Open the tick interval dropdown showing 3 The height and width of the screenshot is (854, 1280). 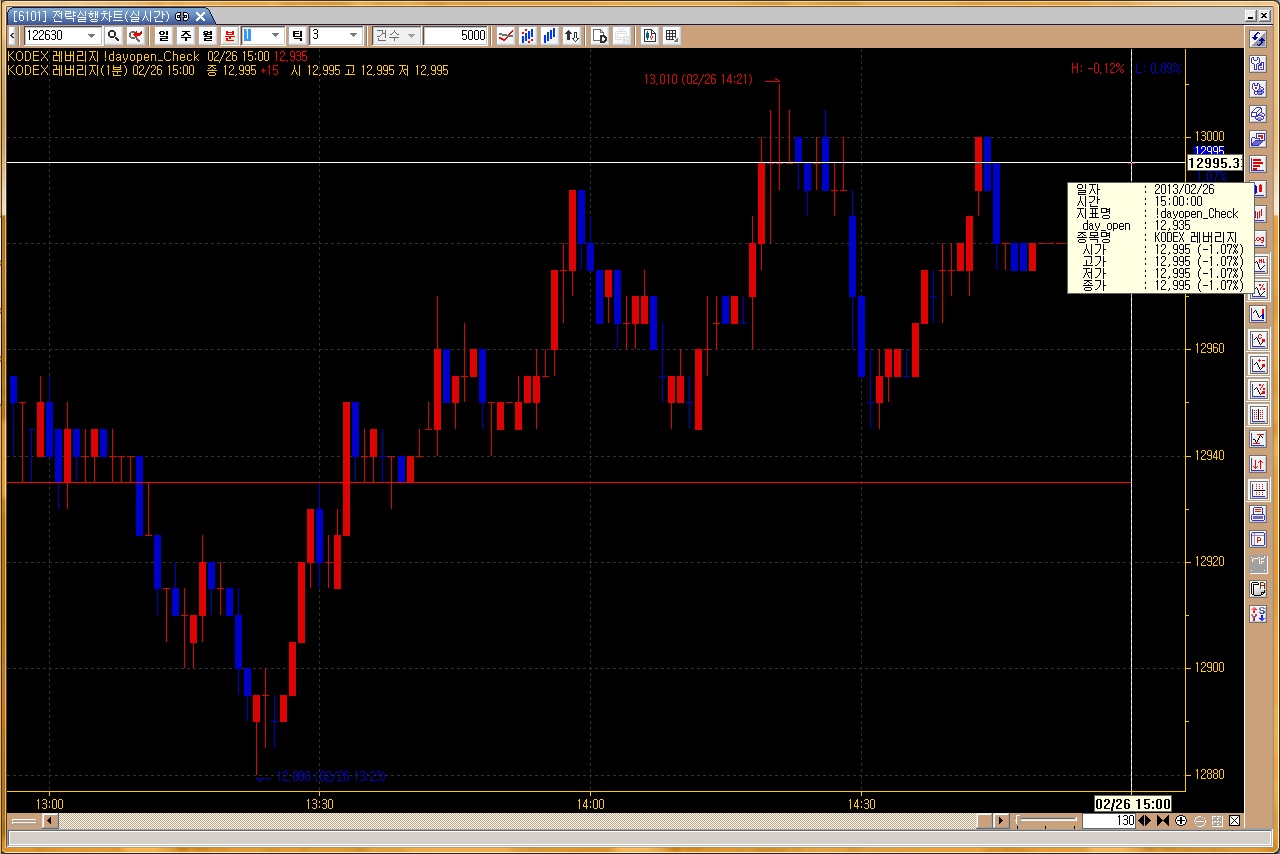[353, 36]
